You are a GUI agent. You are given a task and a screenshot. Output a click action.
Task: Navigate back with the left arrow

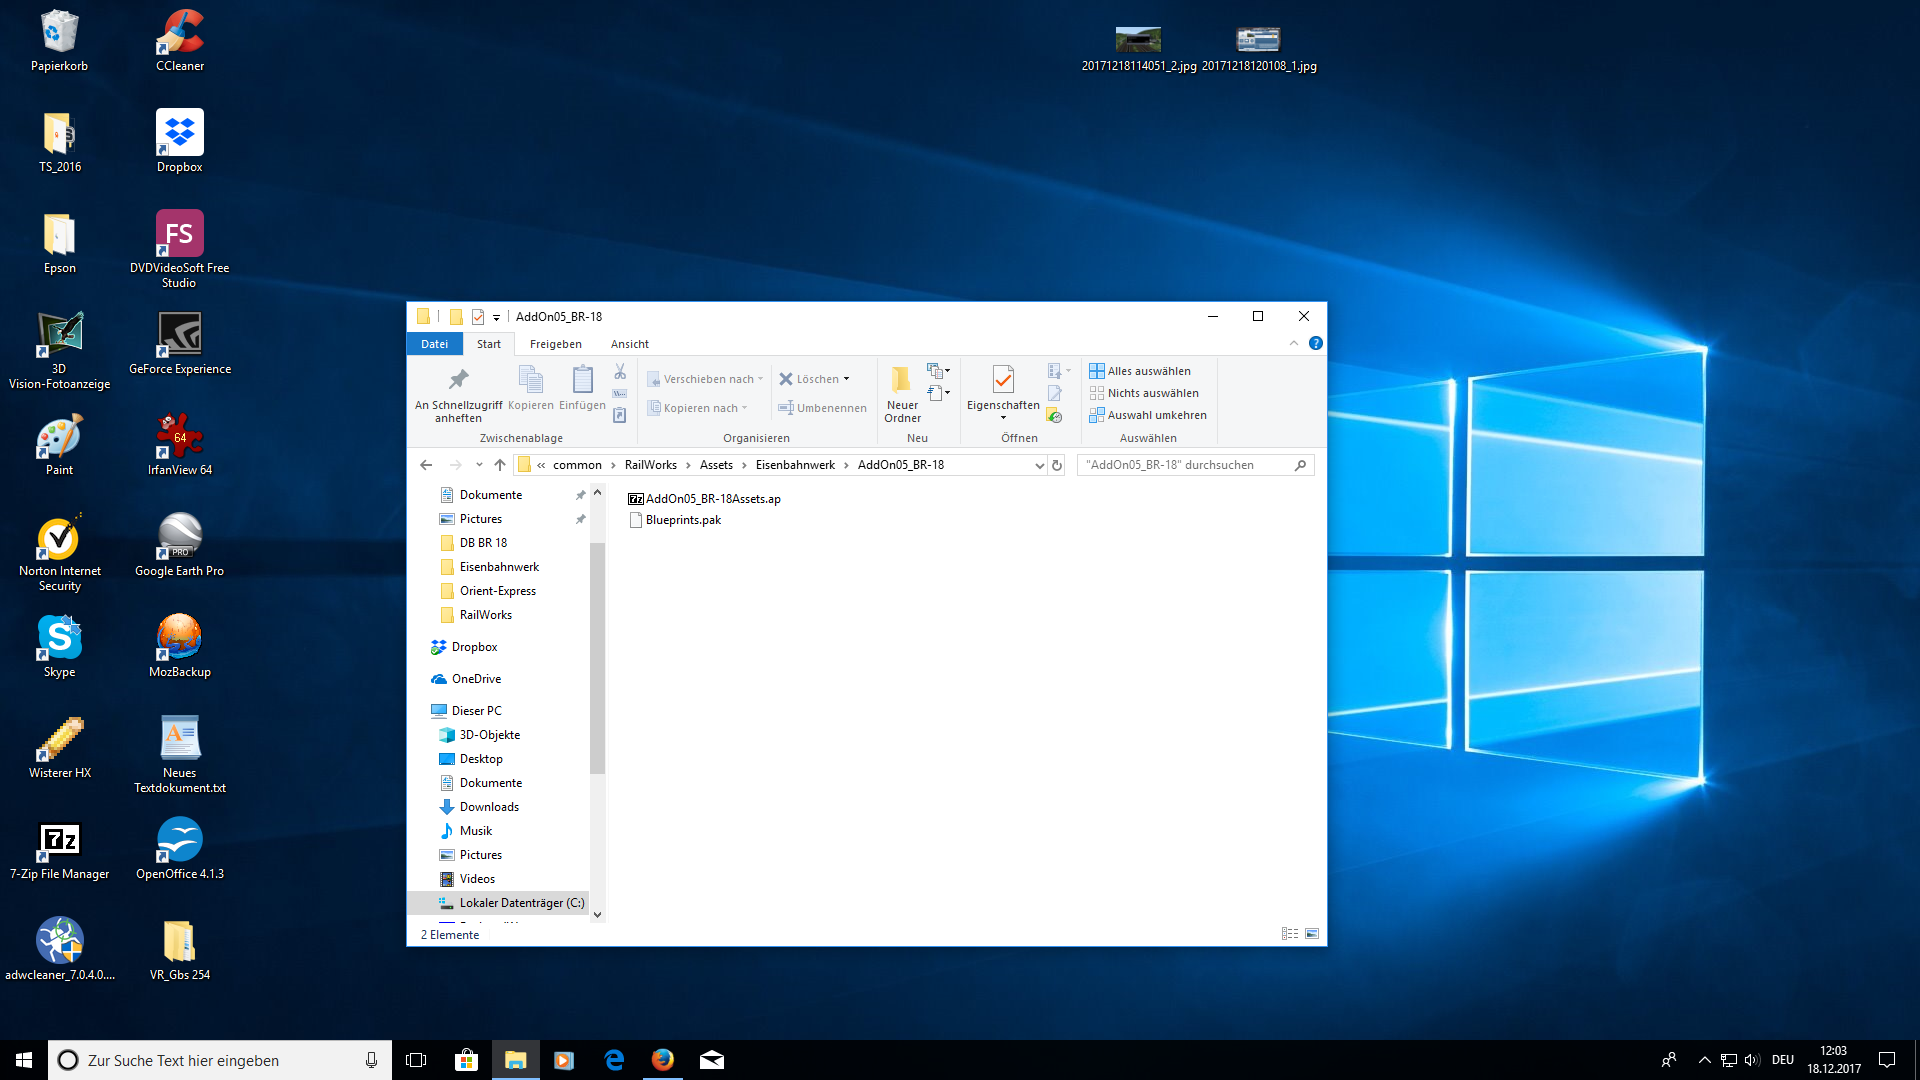tap(426, 465)
